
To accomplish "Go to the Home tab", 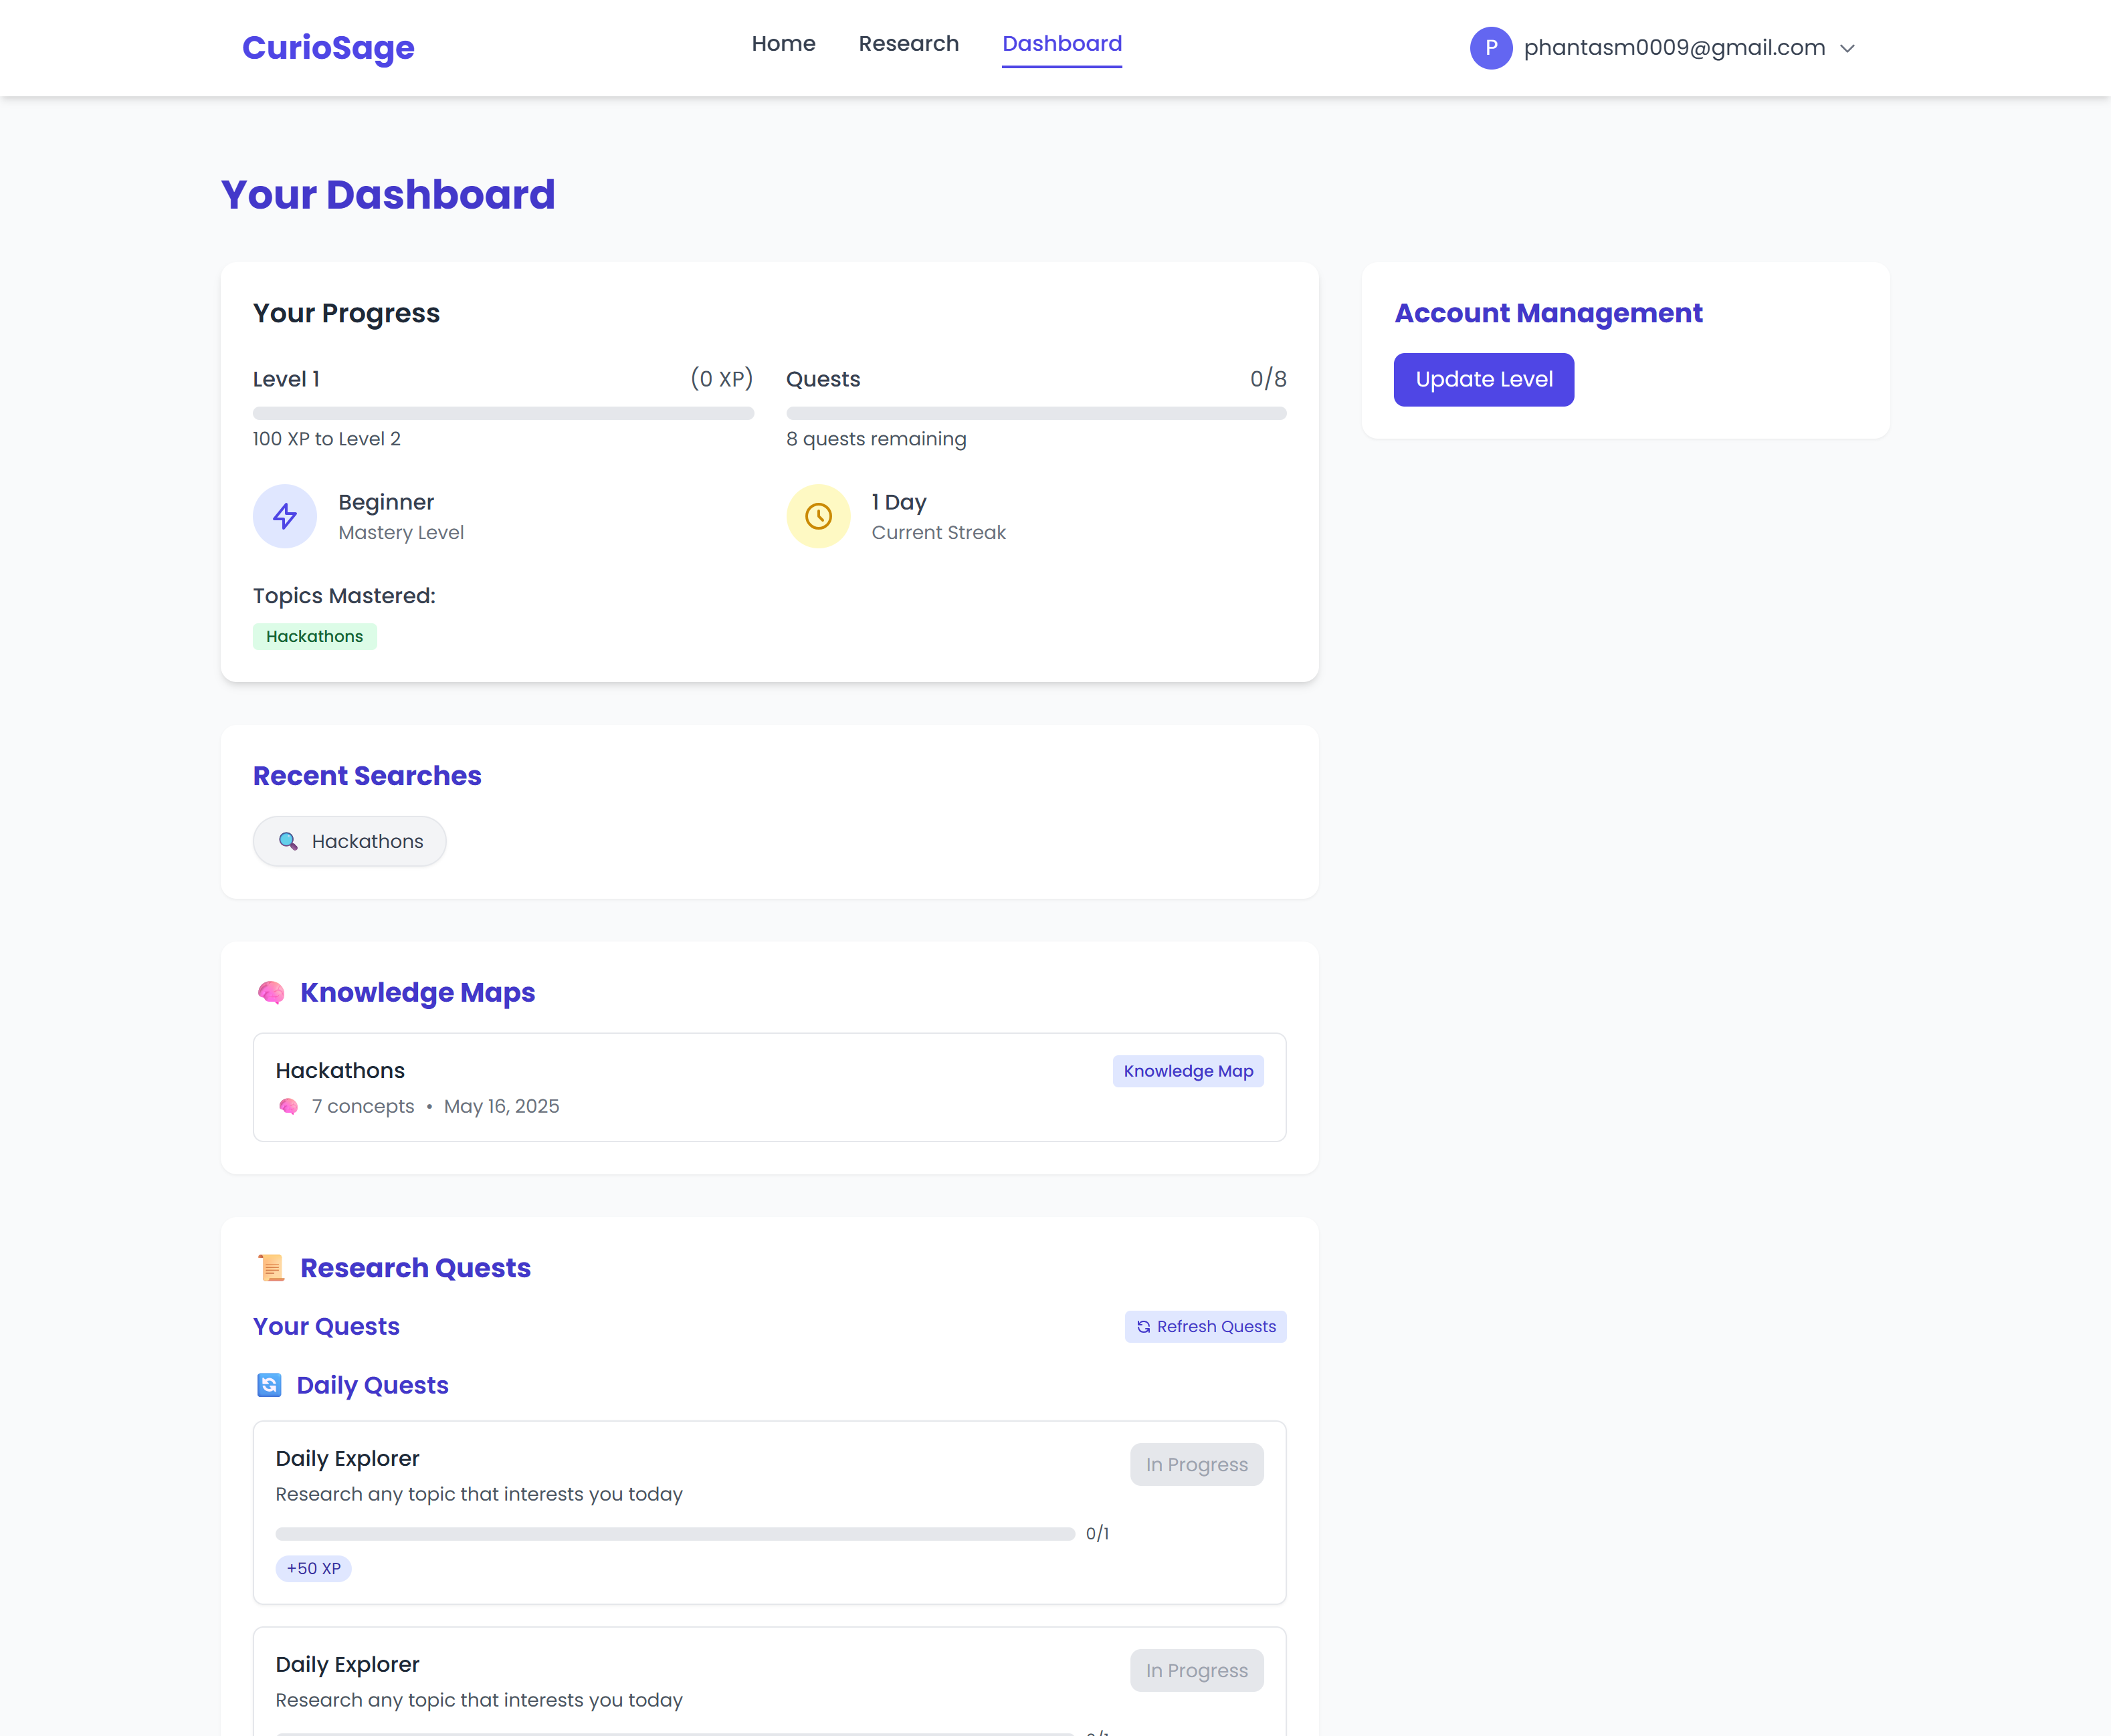I will point(783,44).
